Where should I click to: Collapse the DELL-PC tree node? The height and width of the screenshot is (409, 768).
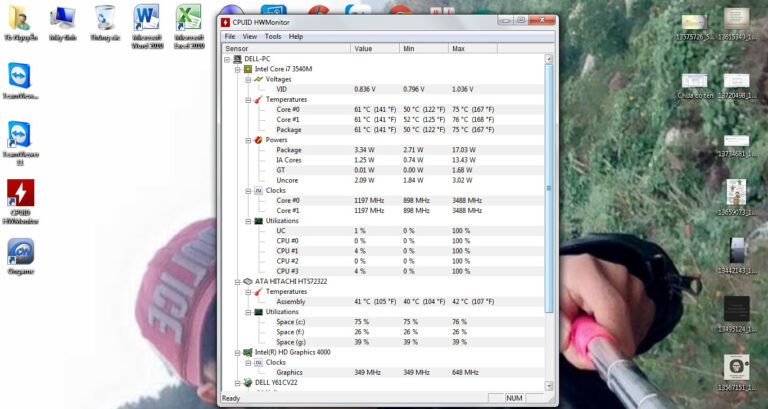pyautogui.click(x=227, y=59)
